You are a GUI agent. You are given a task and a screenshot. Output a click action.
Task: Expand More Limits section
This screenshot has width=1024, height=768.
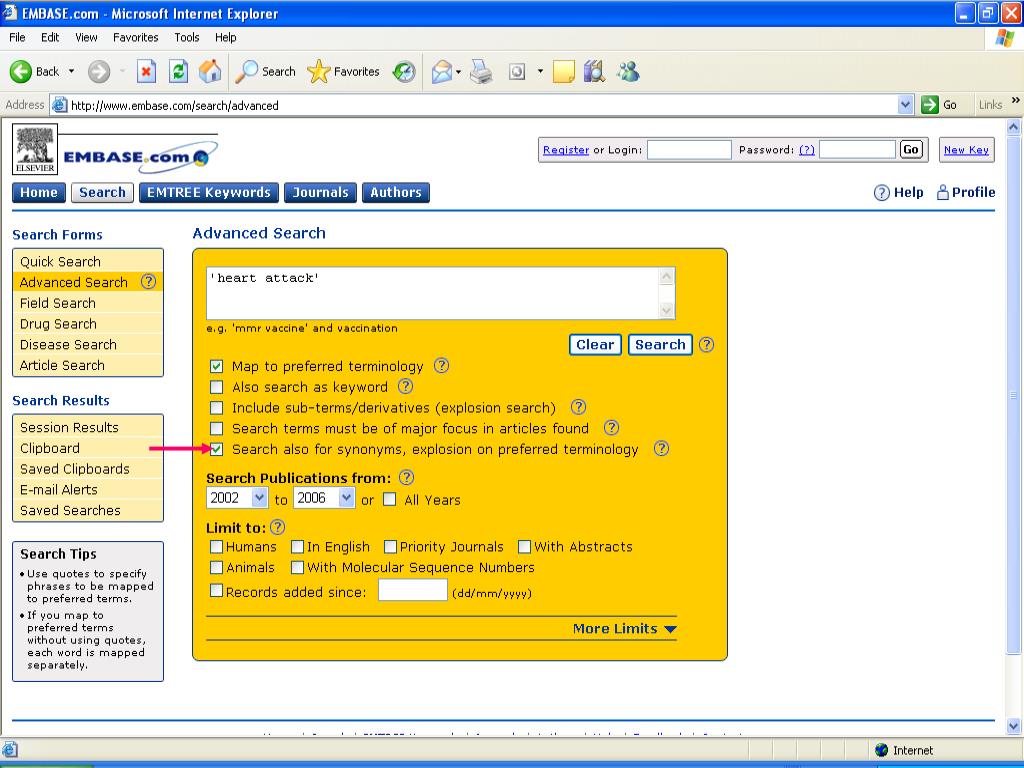pos(624,629)
